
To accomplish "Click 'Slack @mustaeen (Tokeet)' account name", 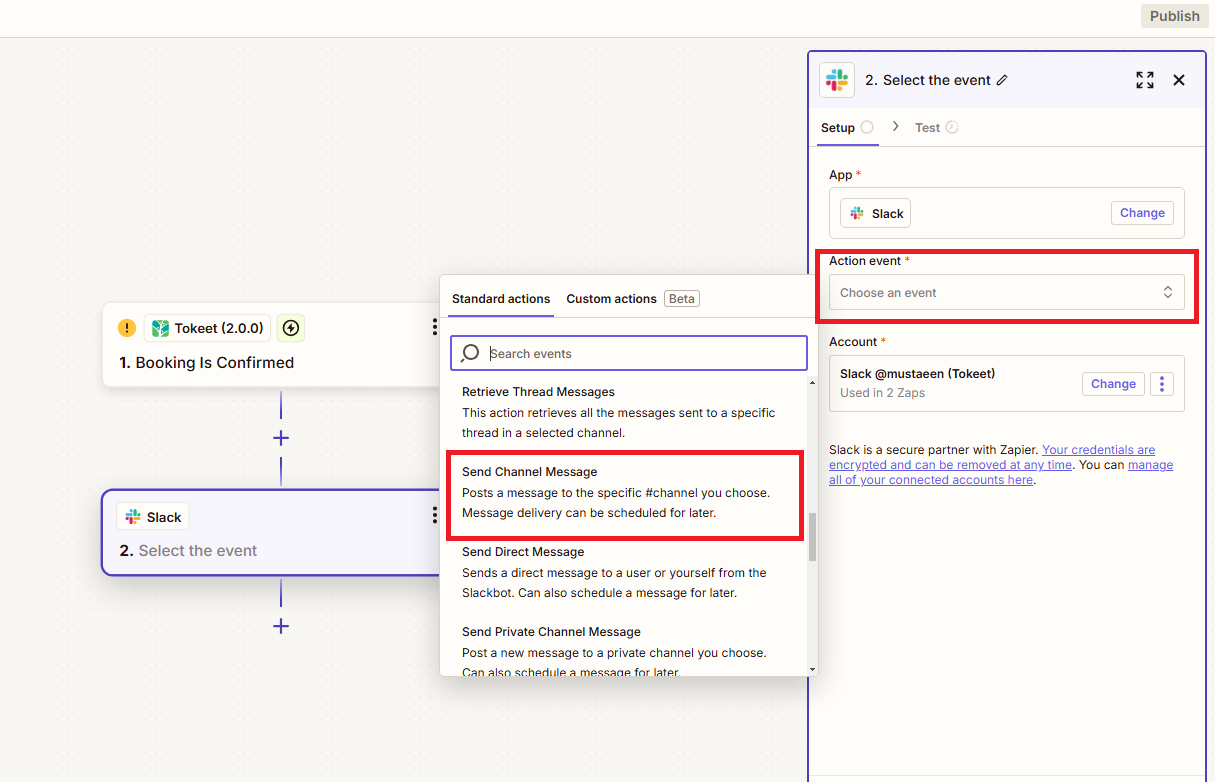I will click(x=917, y=374).
